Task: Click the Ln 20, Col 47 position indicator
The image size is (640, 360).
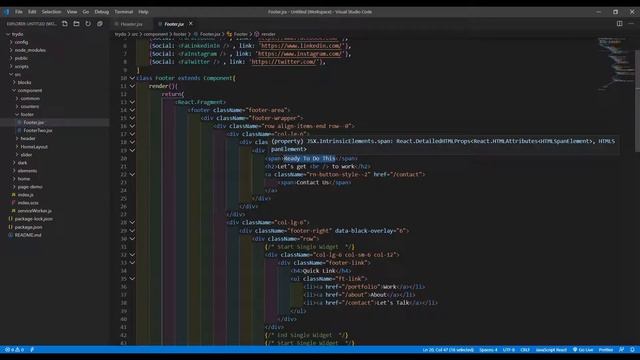Action: (448, 350)
